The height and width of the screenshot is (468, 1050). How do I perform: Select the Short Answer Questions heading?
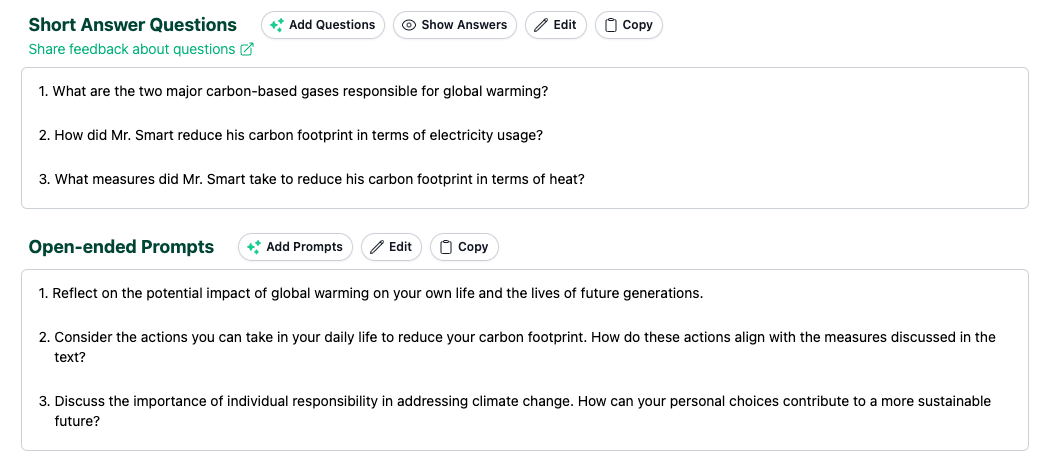point(133,25)
